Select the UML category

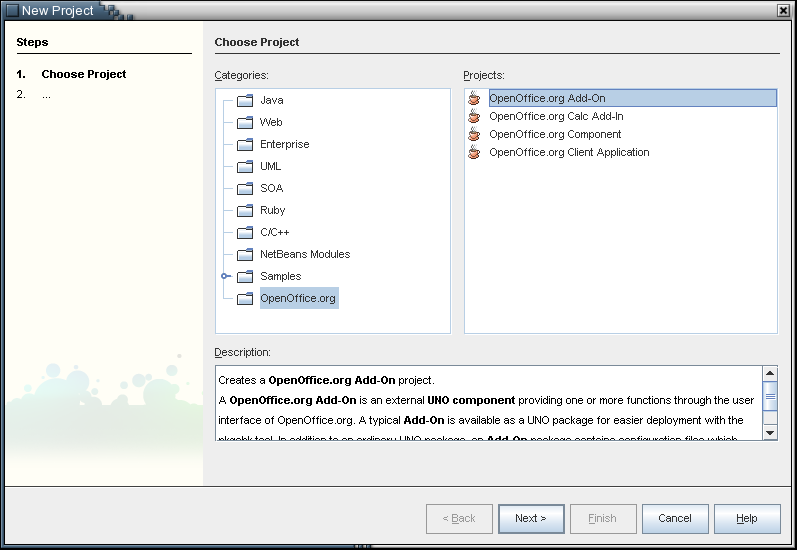[x=270, y=166]
